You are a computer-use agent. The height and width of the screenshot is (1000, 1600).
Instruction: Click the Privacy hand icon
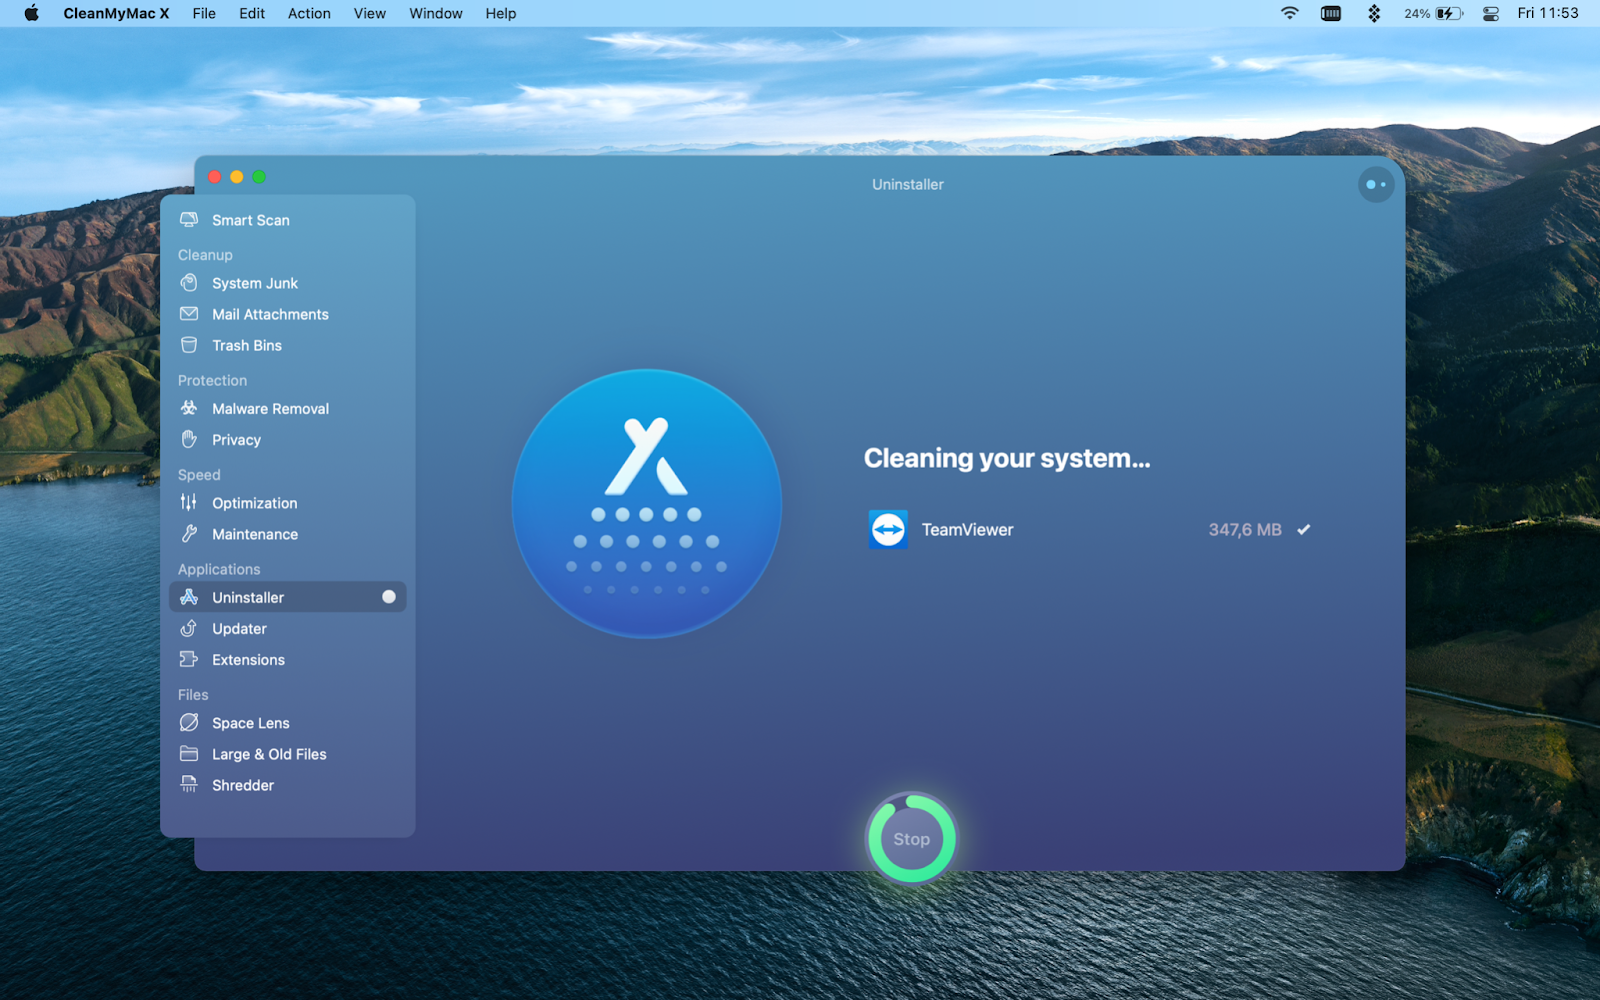pyautogui.click(x=189, y=439)
